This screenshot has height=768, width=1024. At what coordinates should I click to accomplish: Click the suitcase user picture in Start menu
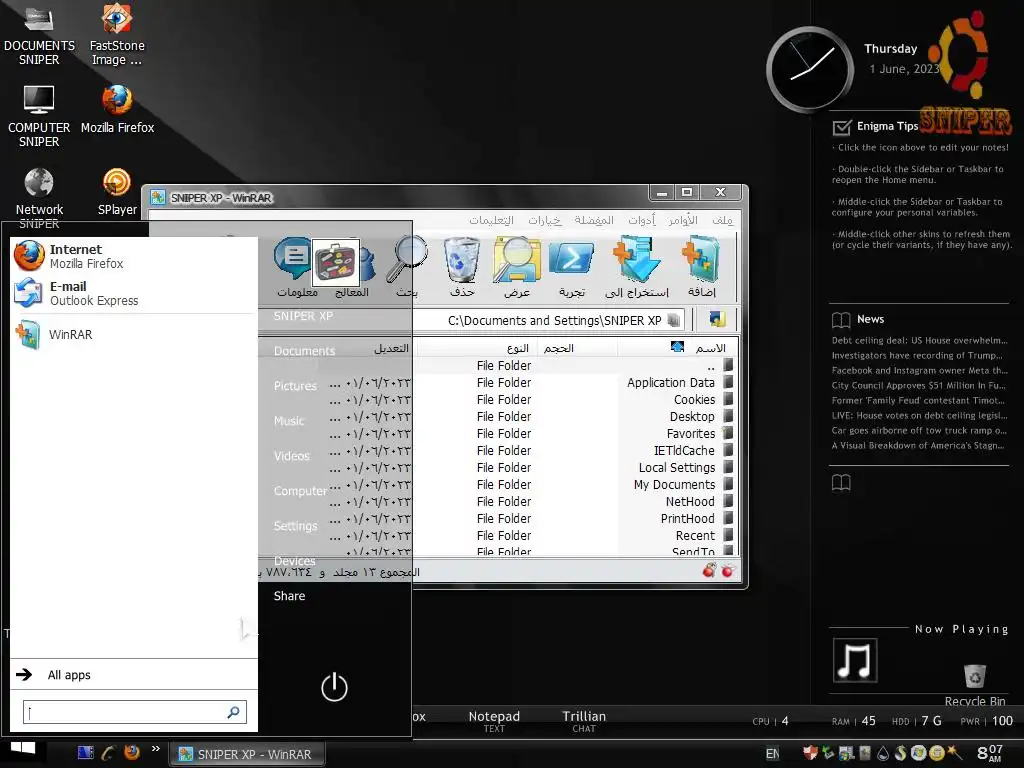(x=336, y=263)
